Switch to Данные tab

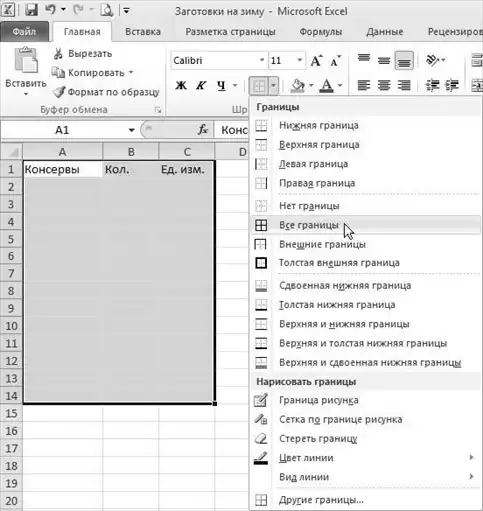coord(385,32)
